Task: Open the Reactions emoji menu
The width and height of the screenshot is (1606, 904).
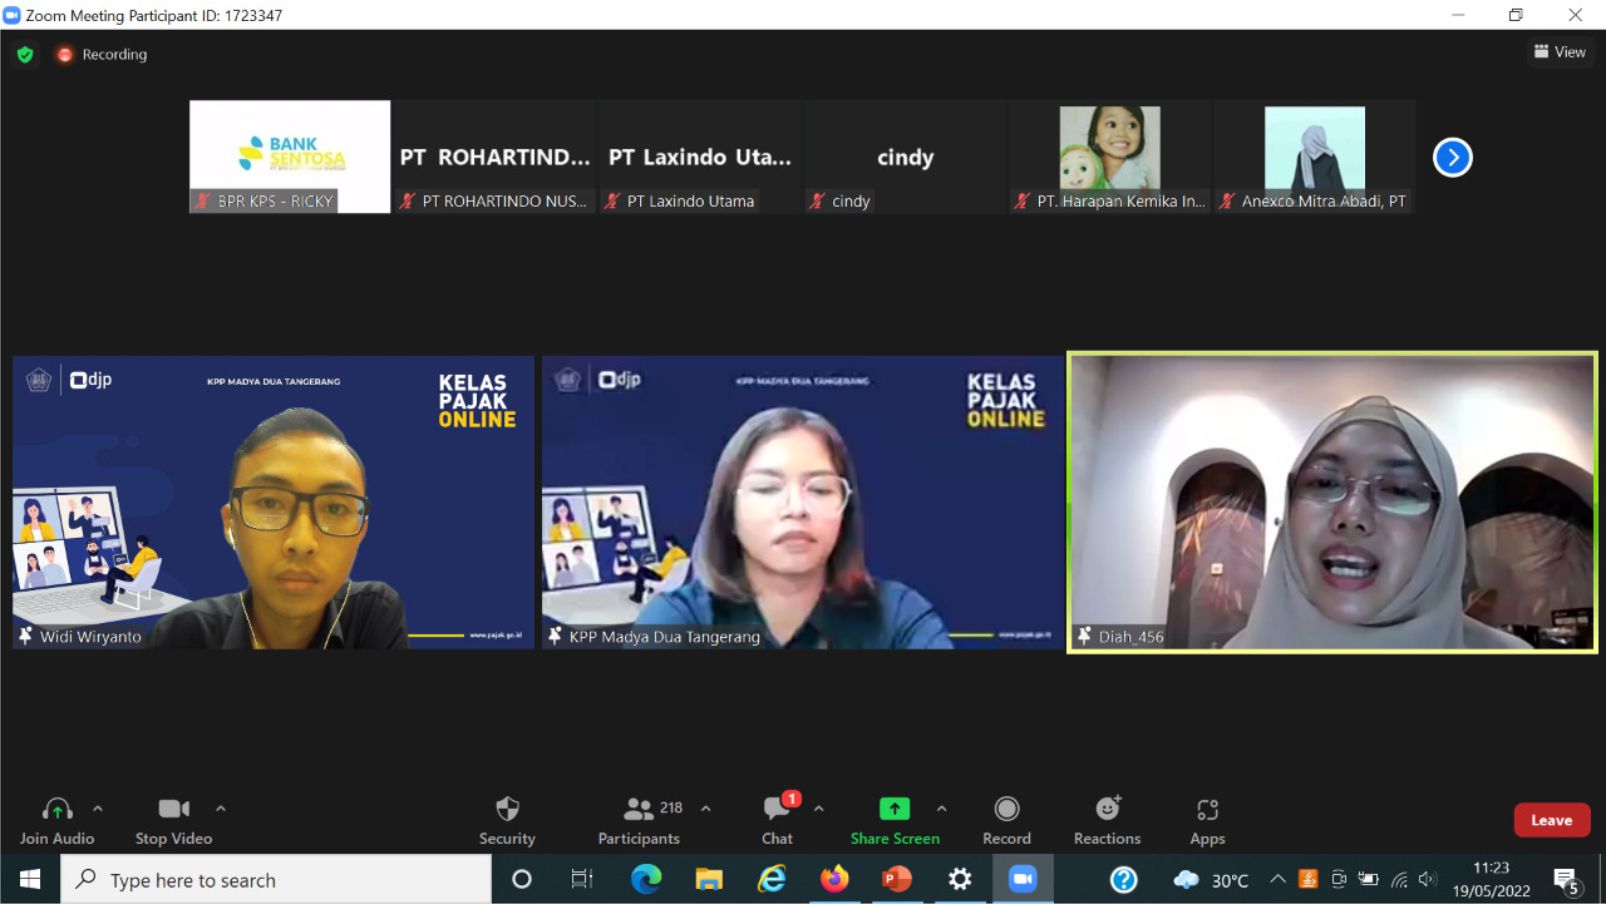Action: click(x=1107, y=819)
